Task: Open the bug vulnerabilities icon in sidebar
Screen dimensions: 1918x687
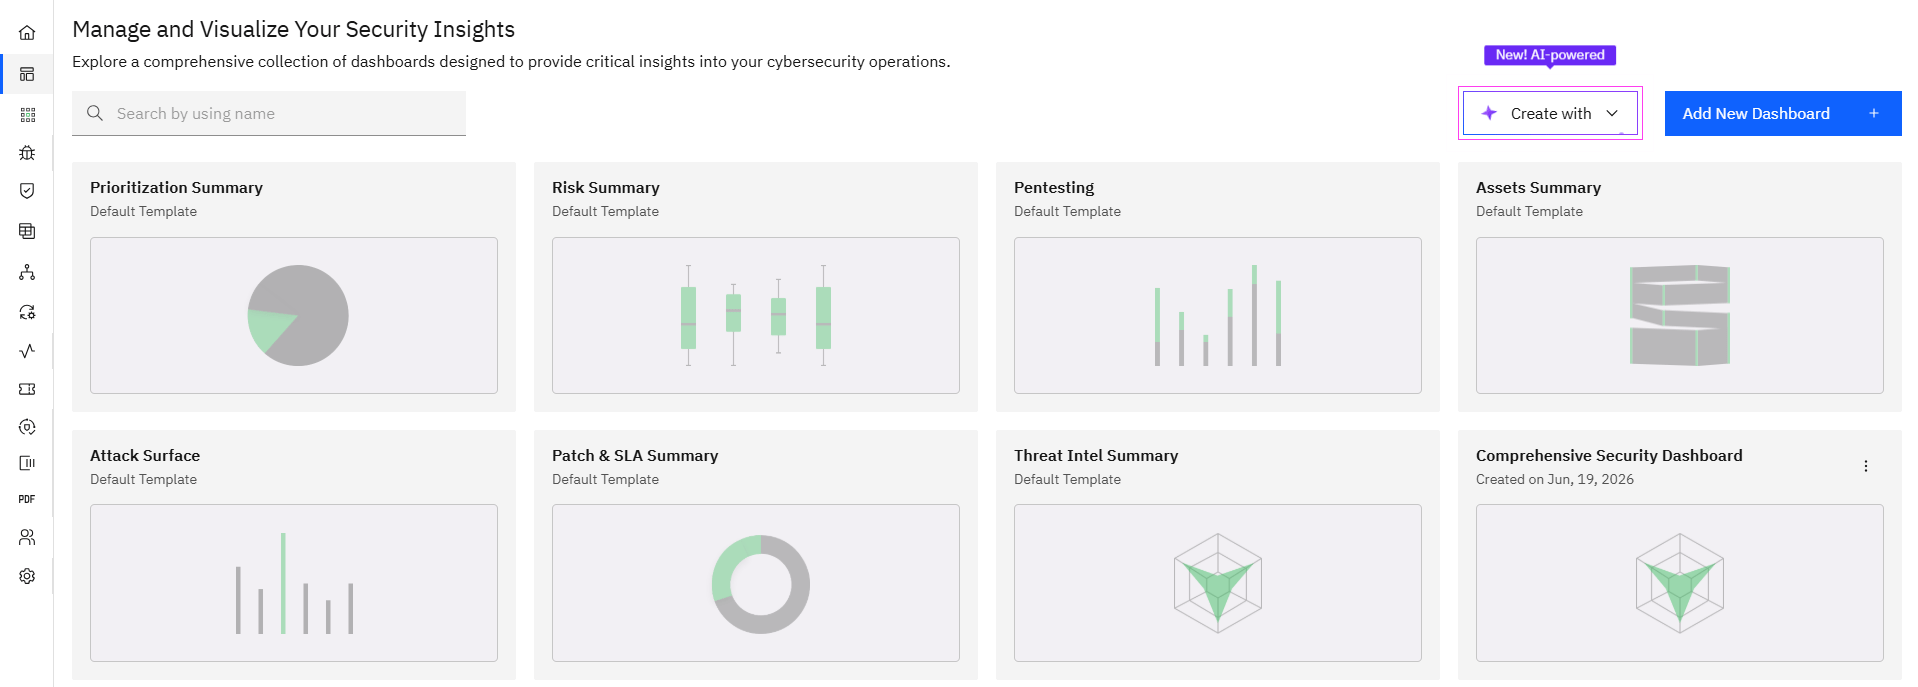Action: [27, 153]
